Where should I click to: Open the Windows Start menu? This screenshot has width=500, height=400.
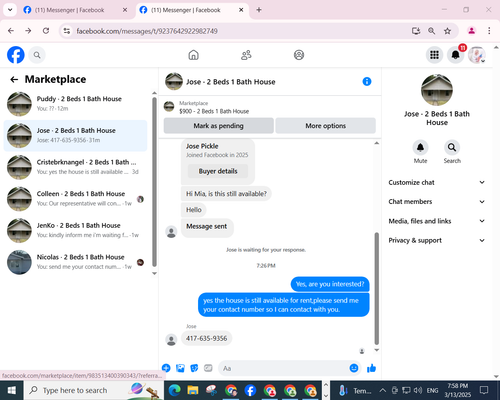[12, 390]
